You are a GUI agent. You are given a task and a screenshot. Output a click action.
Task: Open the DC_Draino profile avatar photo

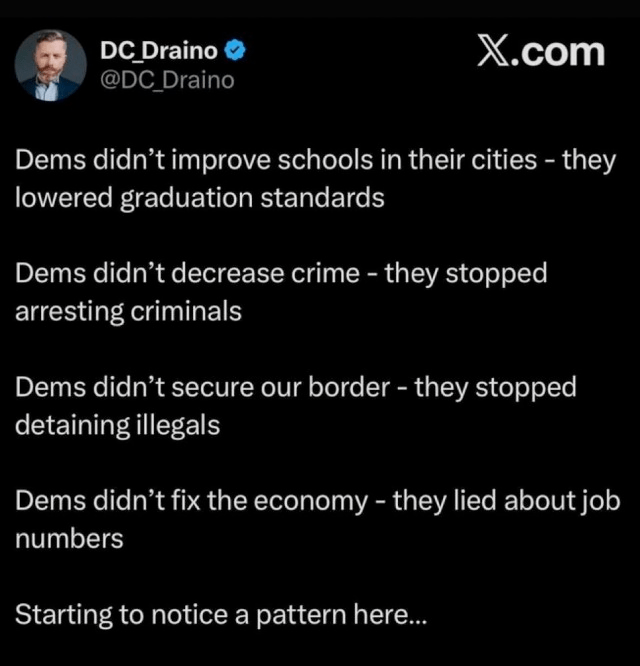pos(51,65)
